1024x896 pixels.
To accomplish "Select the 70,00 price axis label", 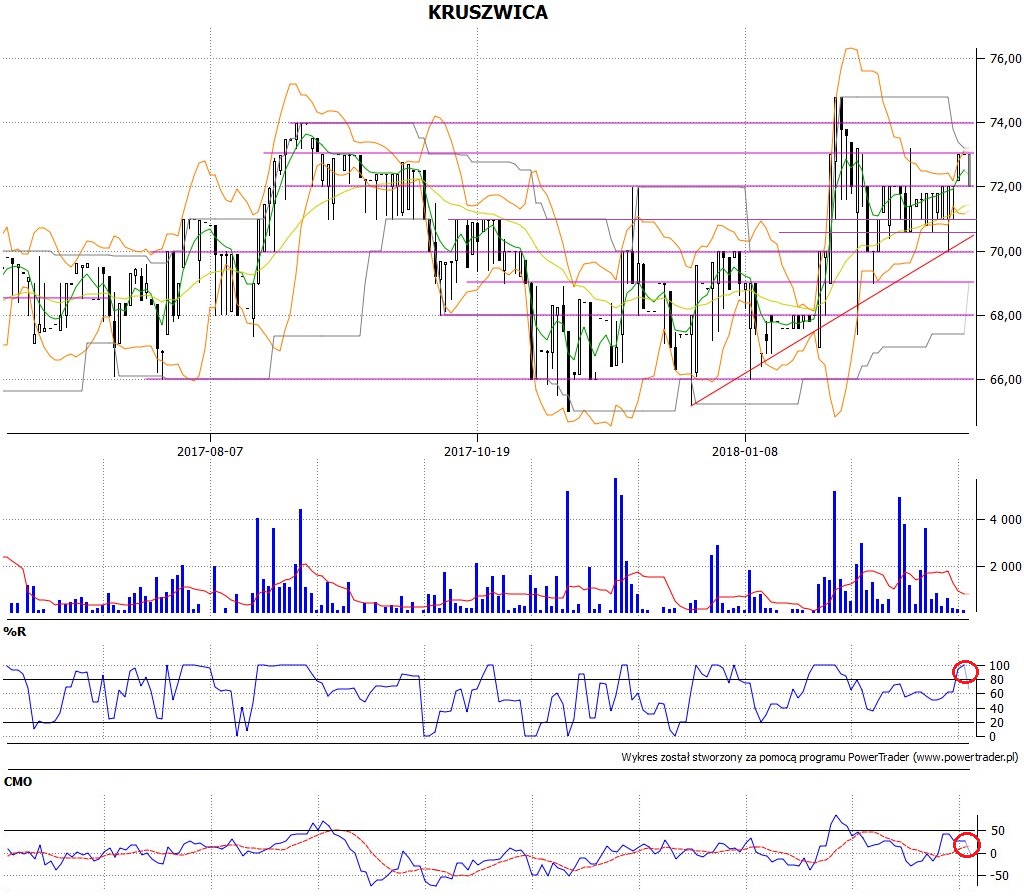I will [x=1005, y=251].
